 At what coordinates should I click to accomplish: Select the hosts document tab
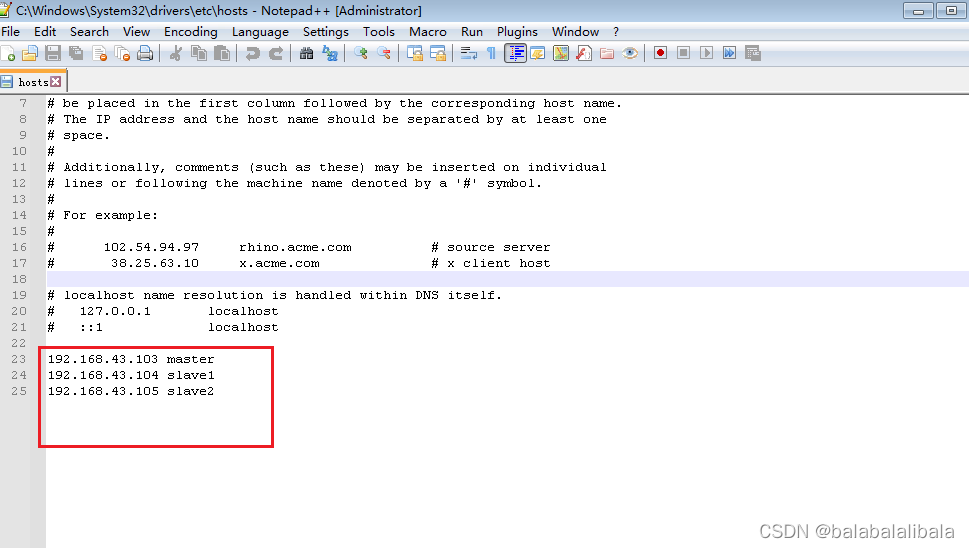[33, 82]
